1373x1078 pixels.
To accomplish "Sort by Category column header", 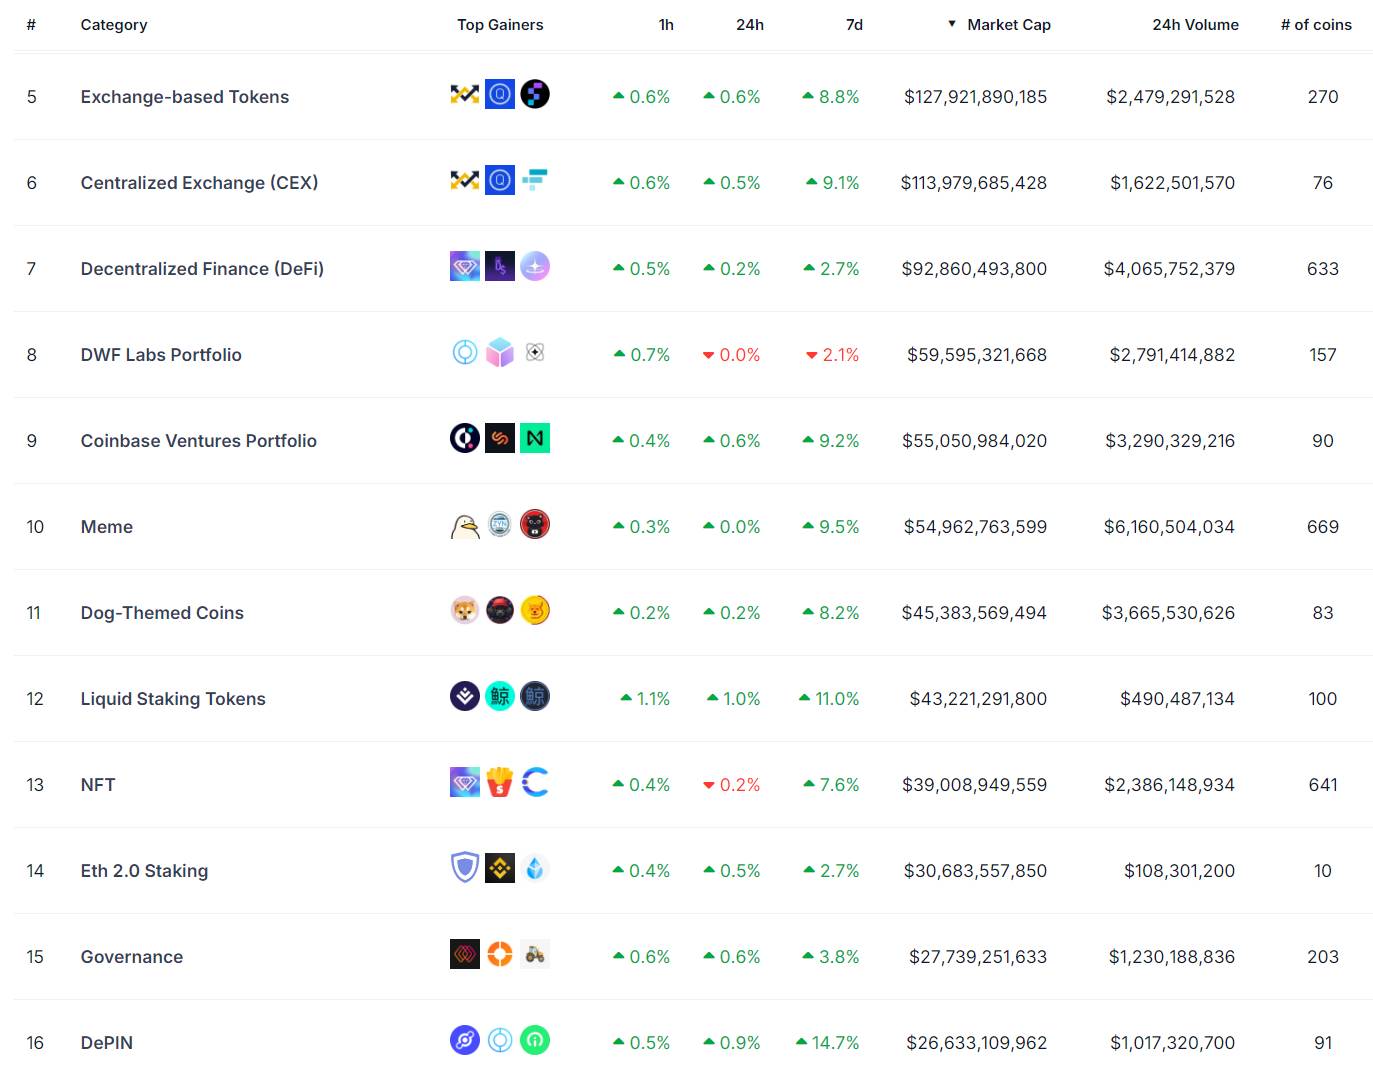I will pyautogui.click(x=114, y=25).
